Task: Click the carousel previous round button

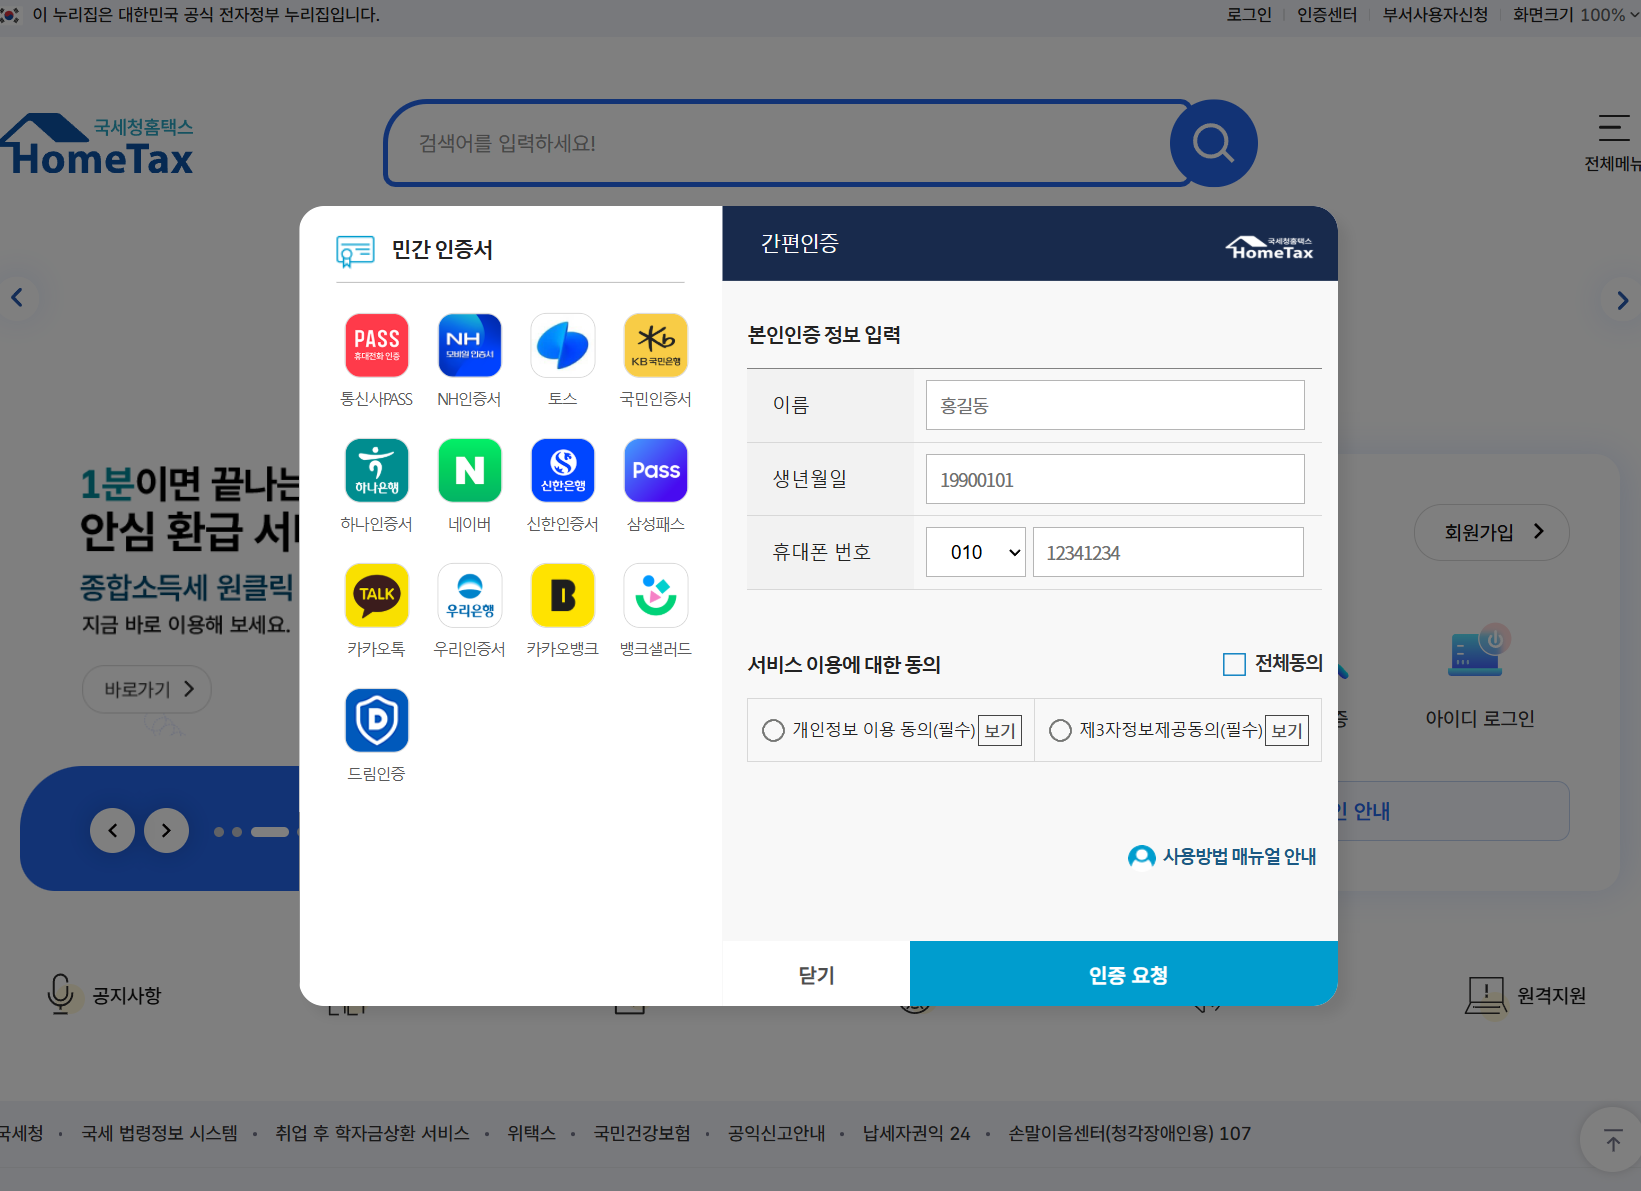Action: point(112,830)
